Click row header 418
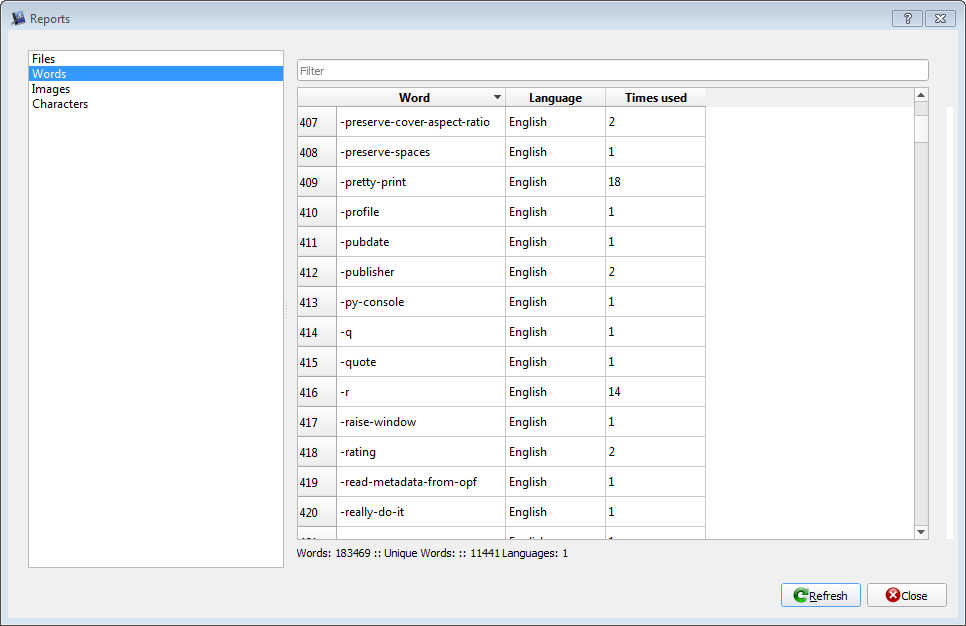 click(317, 452)
